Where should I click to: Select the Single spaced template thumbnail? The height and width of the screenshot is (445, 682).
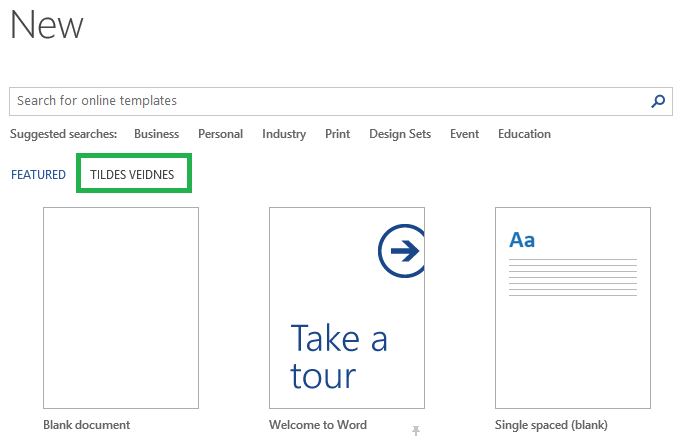click(573, 308)
